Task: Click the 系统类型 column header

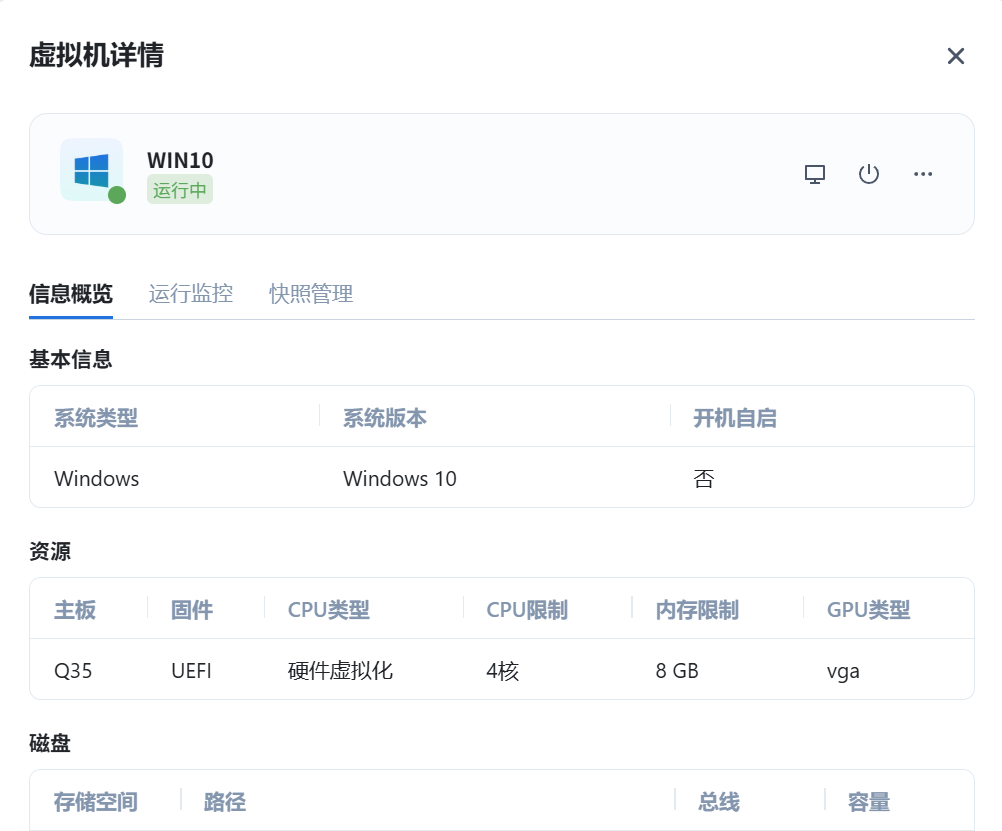Action: [96, 418]
